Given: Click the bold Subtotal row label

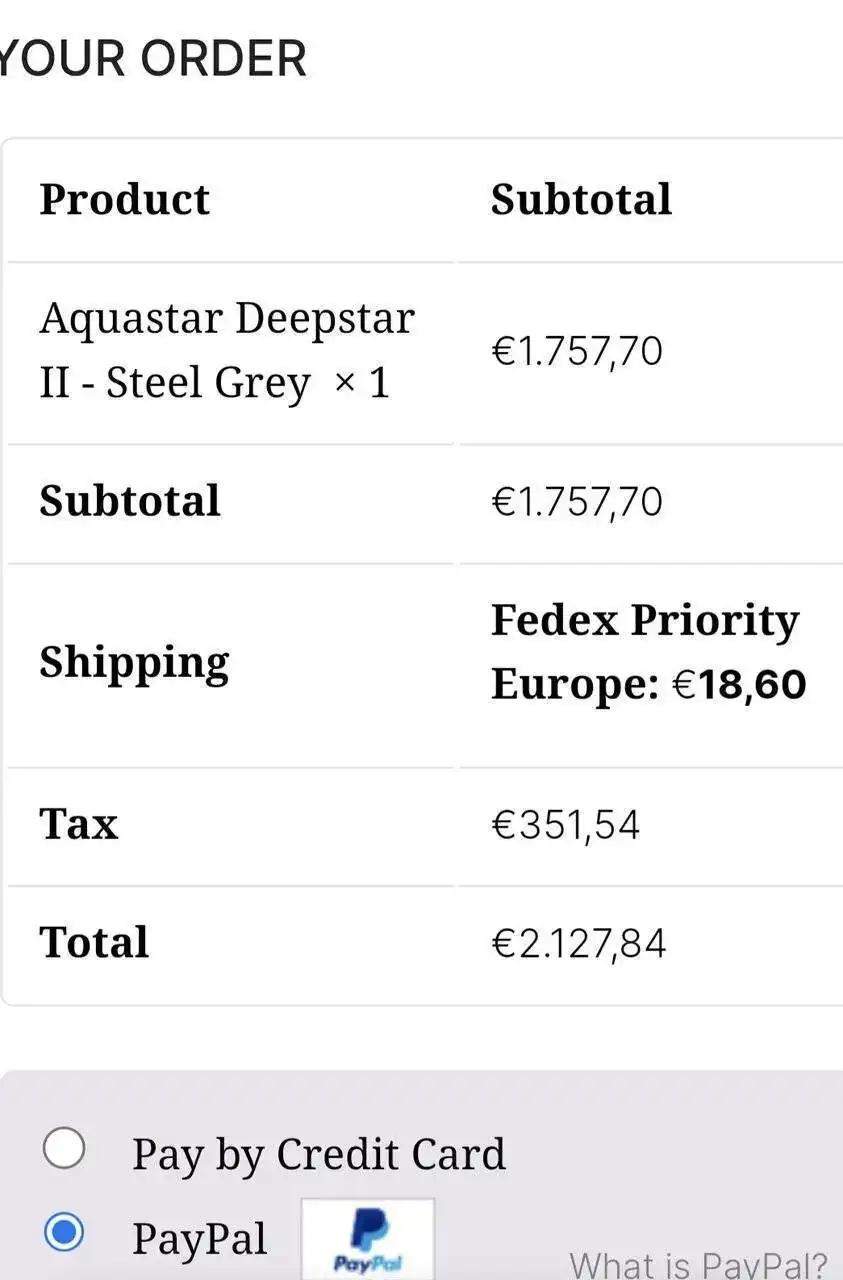Looking at the screenshot, I should [x=130, y=501].
